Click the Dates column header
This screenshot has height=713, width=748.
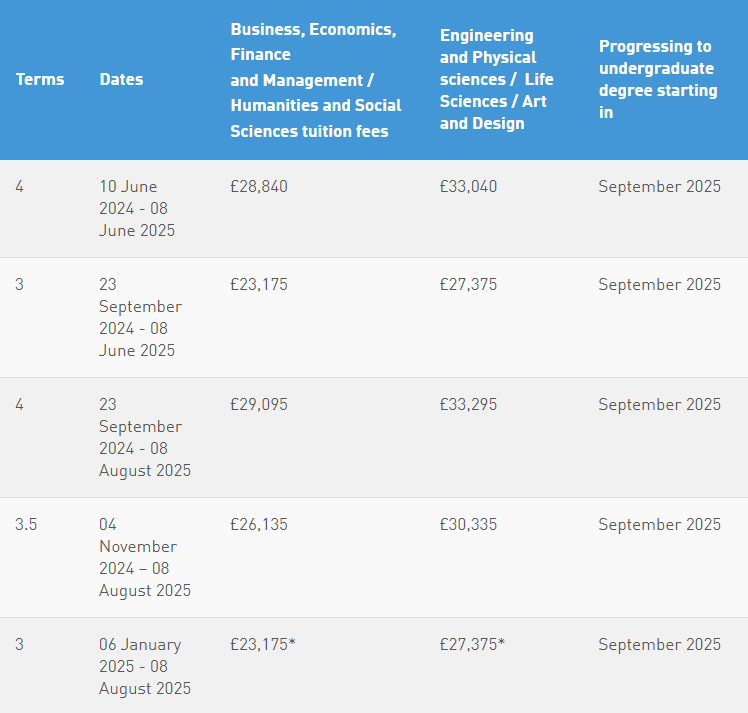tap(121, 79)
